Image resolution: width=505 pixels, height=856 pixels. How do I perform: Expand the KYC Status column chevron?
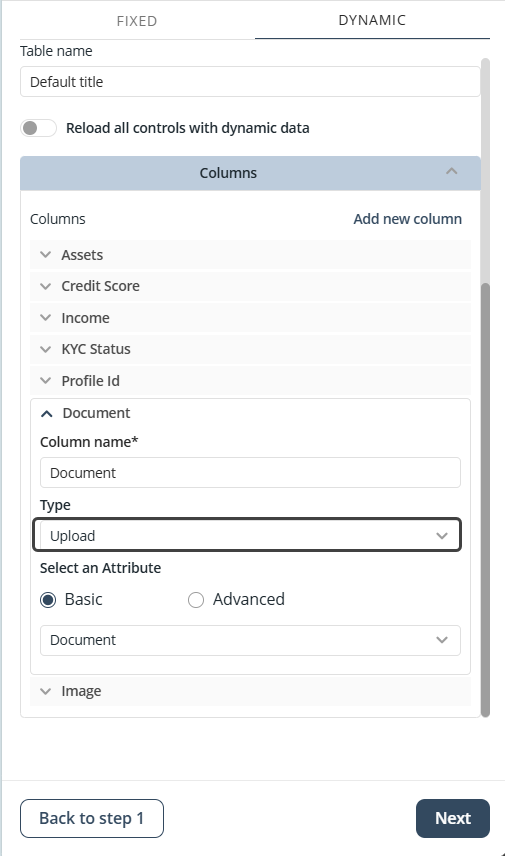point(46,349)
